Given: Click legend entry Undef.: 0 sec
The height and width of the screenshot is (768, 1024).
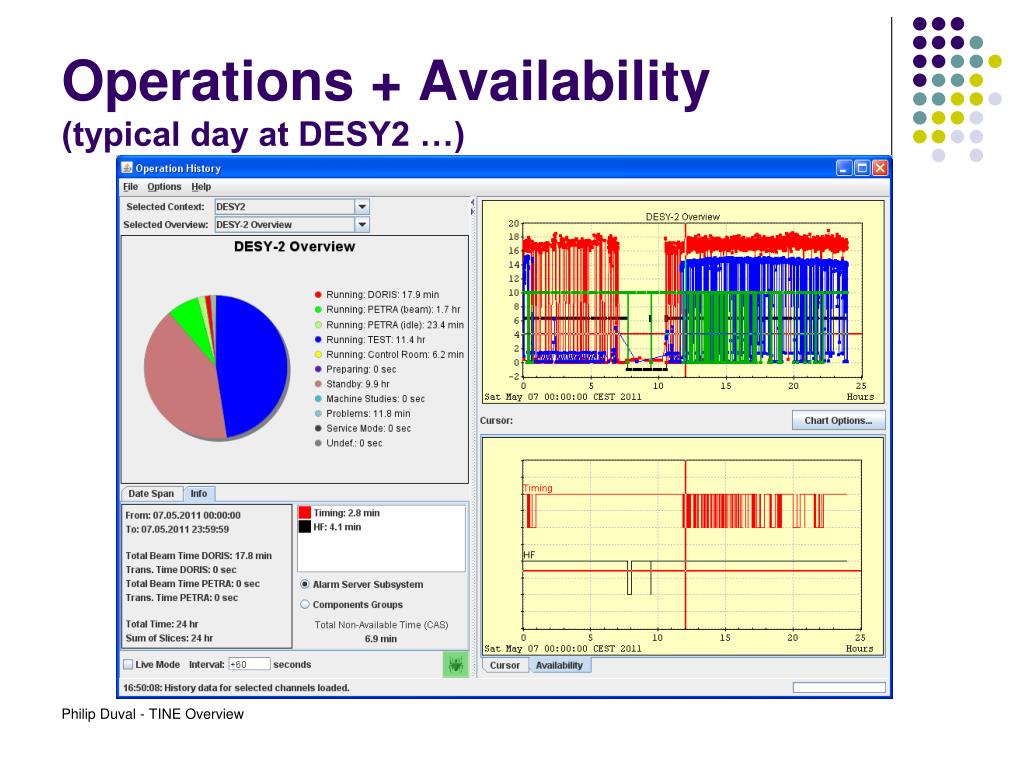Looking at the screenshot, I should tap(349, 443).
